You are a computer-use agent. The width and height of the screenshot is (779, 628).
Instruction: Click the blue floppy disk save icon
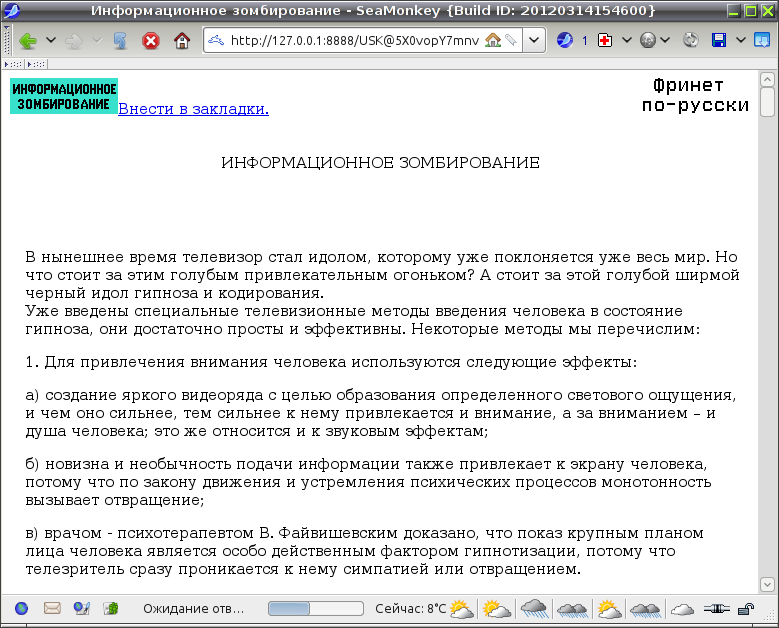tap(718, 41)
